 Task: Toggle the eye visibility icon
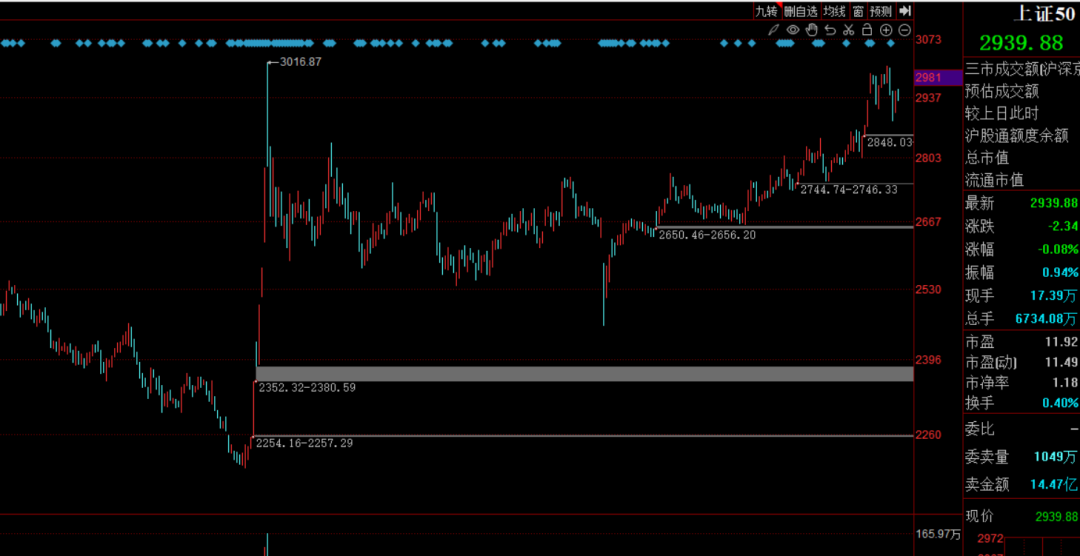pyautogui.click(x=792, y=30)
